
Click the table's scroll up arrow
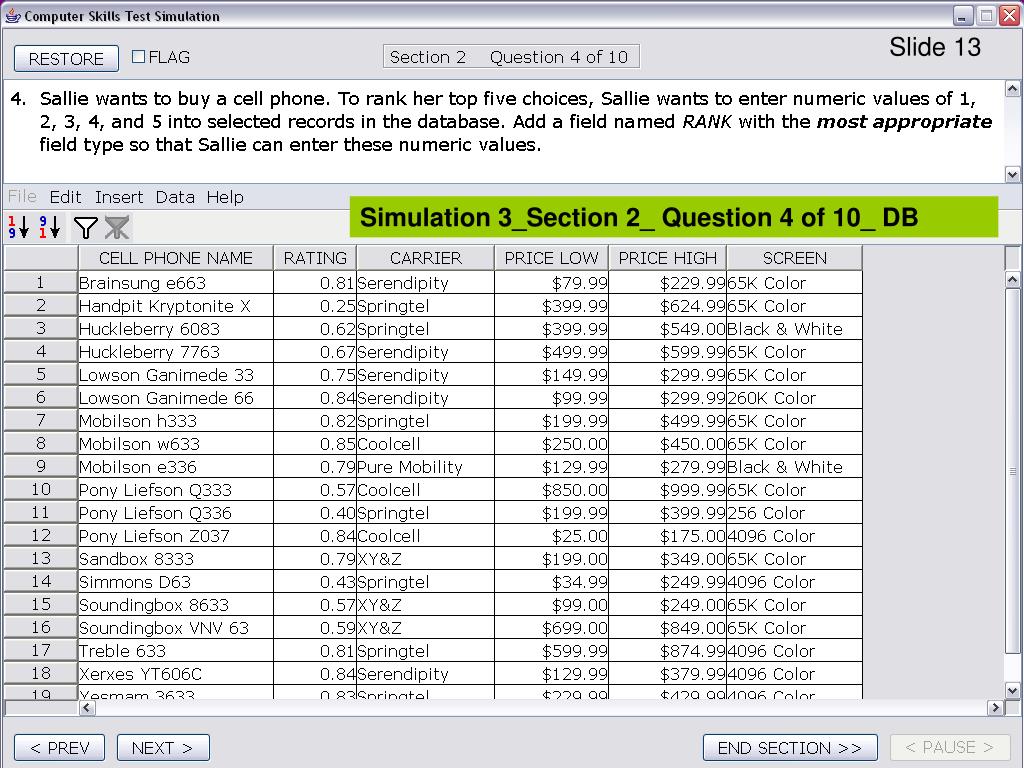[x=1012, y=280]
